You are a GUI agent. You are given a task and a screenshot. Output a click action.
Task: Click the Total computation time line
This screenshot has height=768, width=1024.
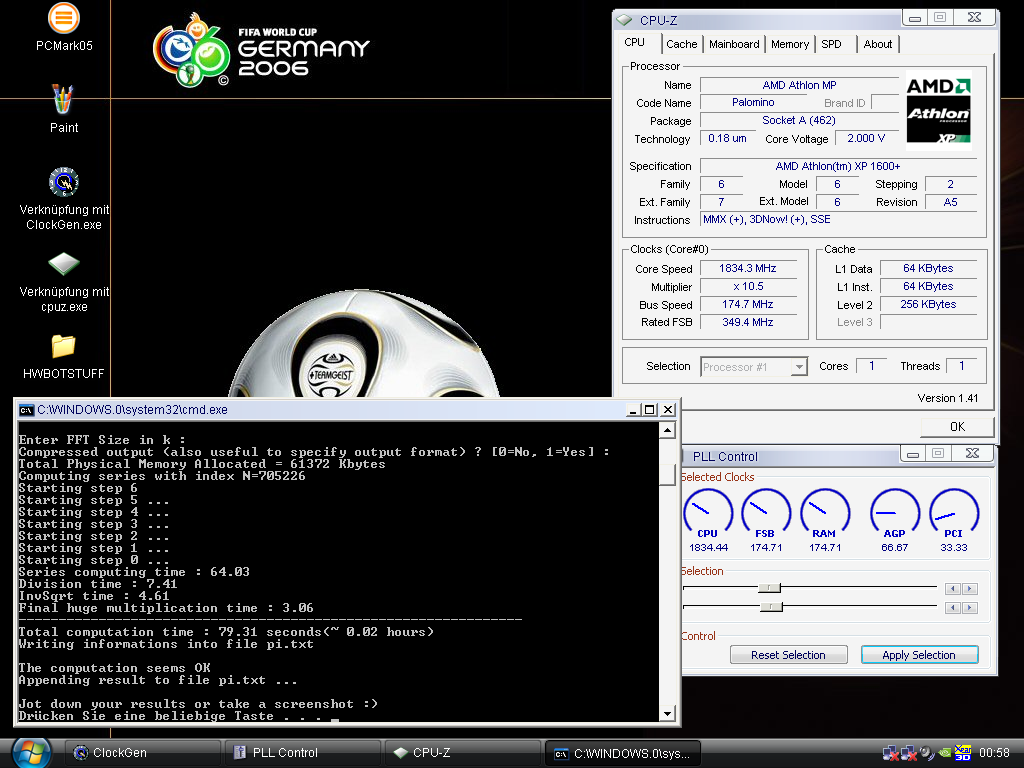[226, 632]
